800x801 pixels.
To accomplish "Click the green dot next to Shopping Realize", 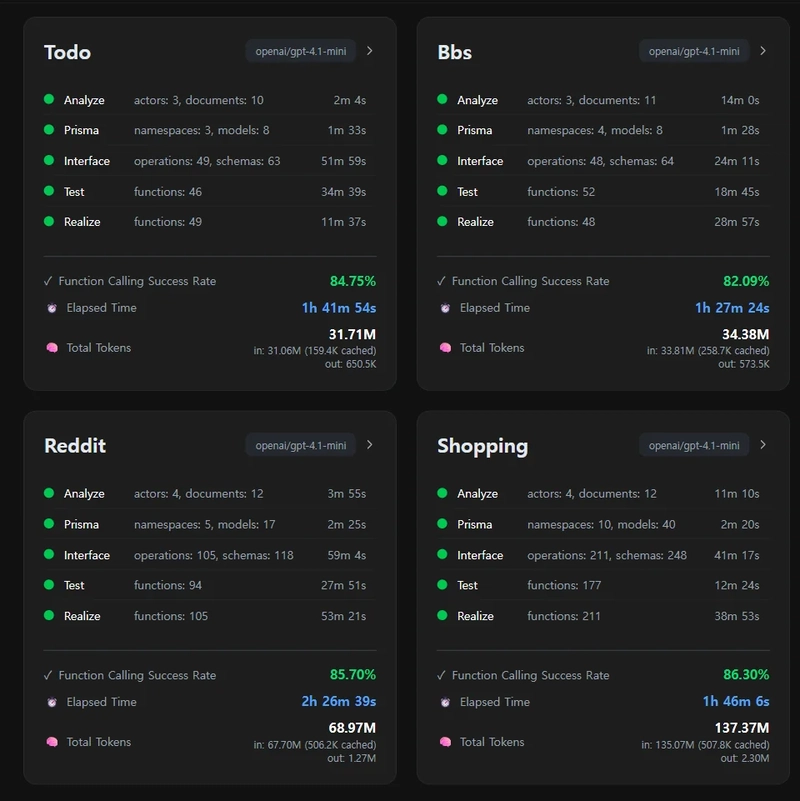I will [442, 616].
